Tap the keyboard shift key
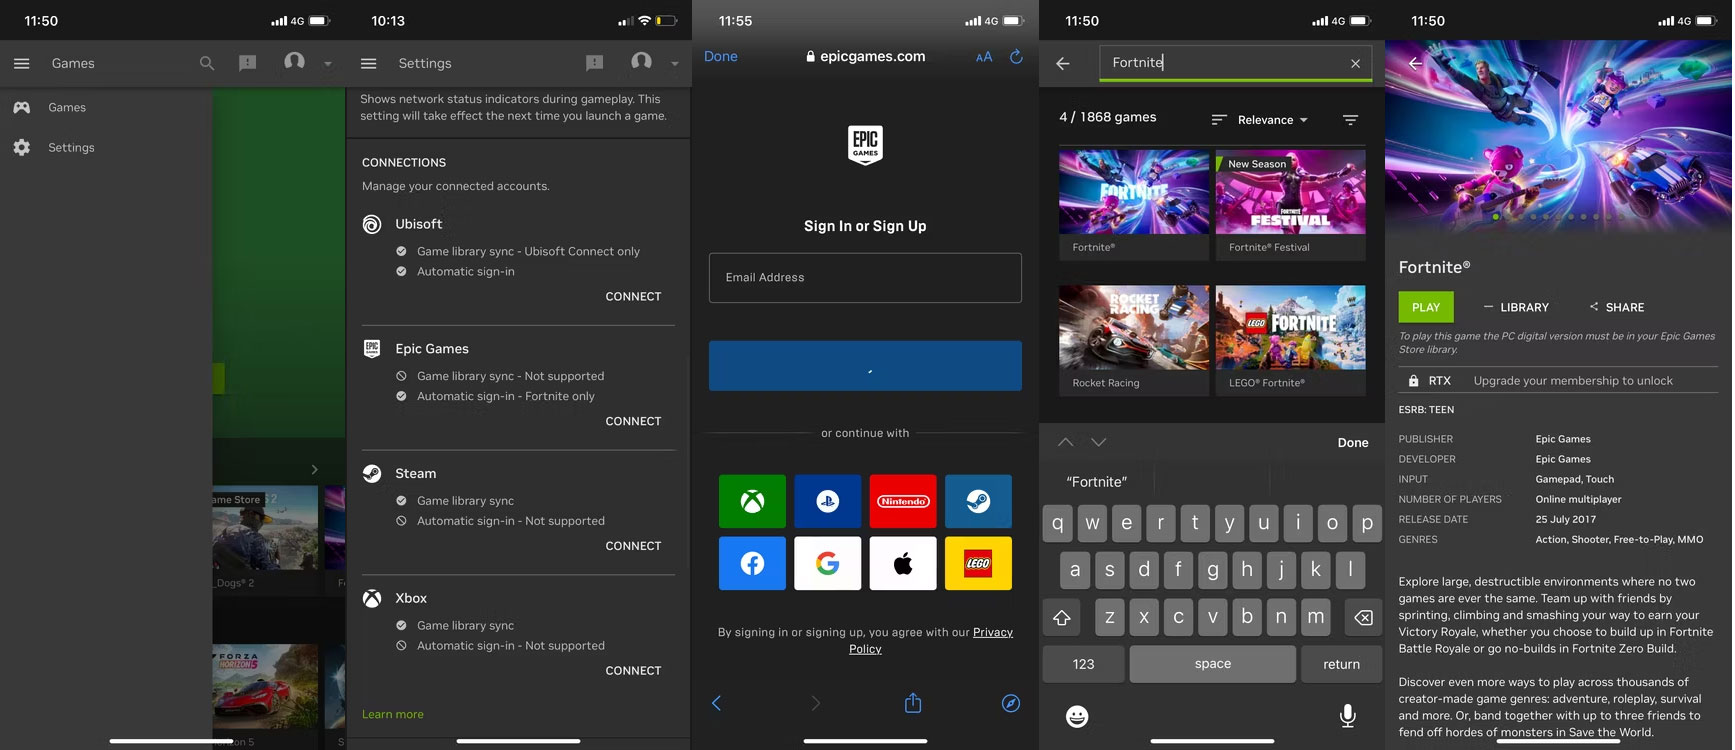Viewport: 1735px width, 750px height. pos(1062,617)
